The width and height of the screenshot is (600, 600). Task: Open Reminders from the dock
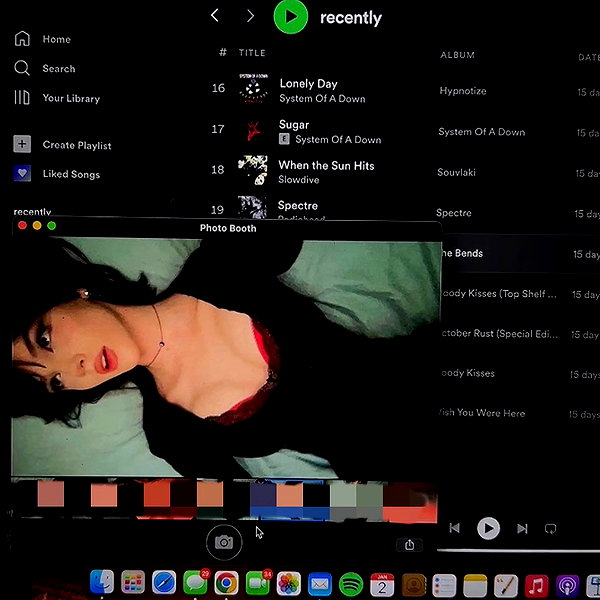(x=444, y=585)
